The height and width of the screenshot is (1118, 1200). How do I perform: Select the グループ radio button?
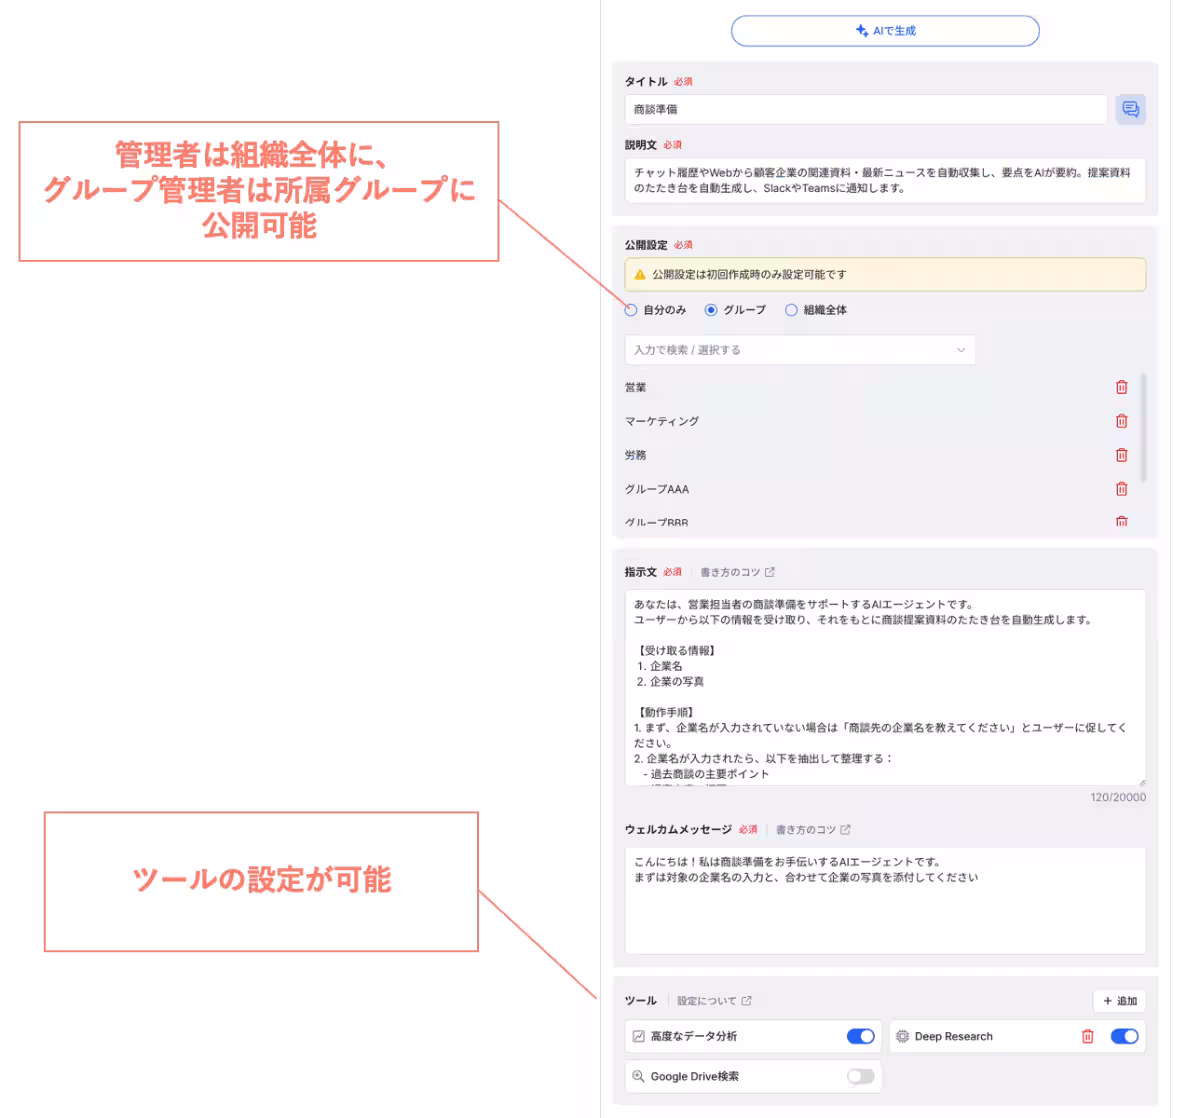click(711, 310)
